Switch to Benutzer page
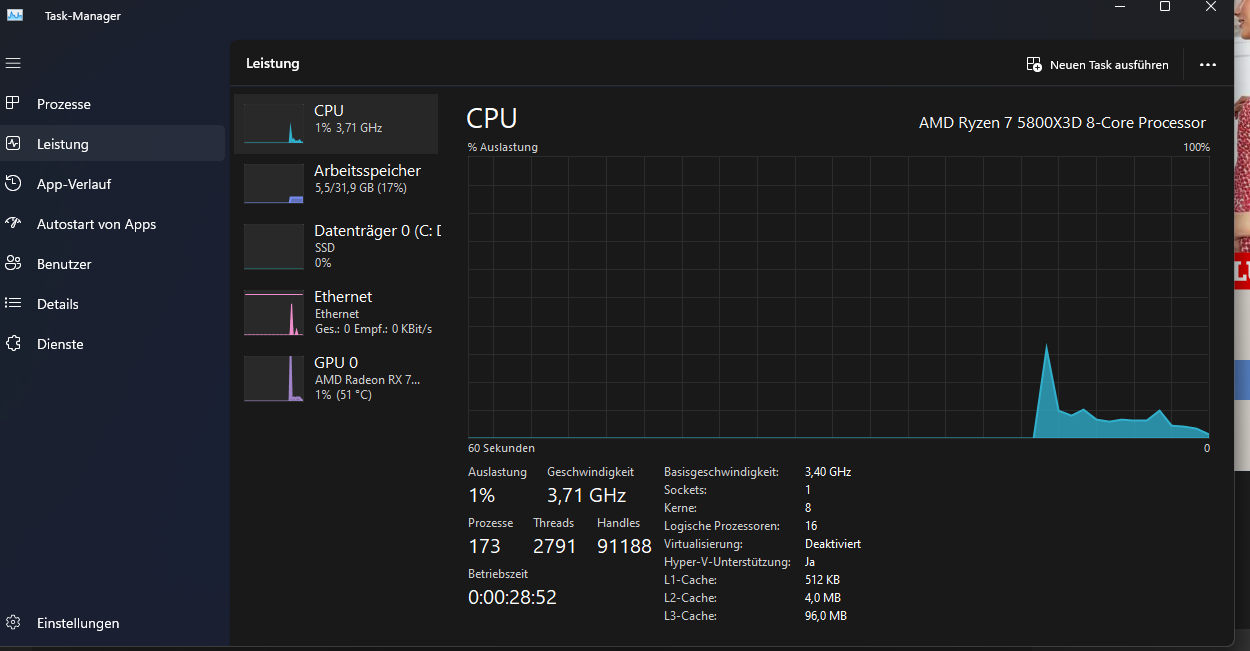Viewport: 1250px width, 651px height. point(112,264)
